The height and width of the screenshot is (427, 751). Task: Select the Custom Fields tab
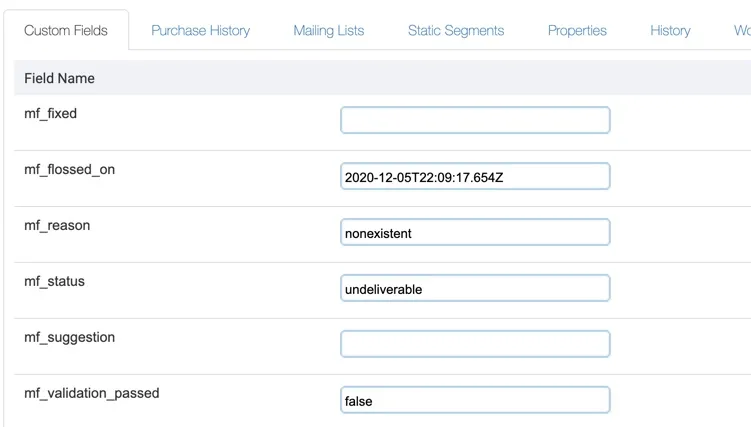pyautogui.click(x=66, y=31)
